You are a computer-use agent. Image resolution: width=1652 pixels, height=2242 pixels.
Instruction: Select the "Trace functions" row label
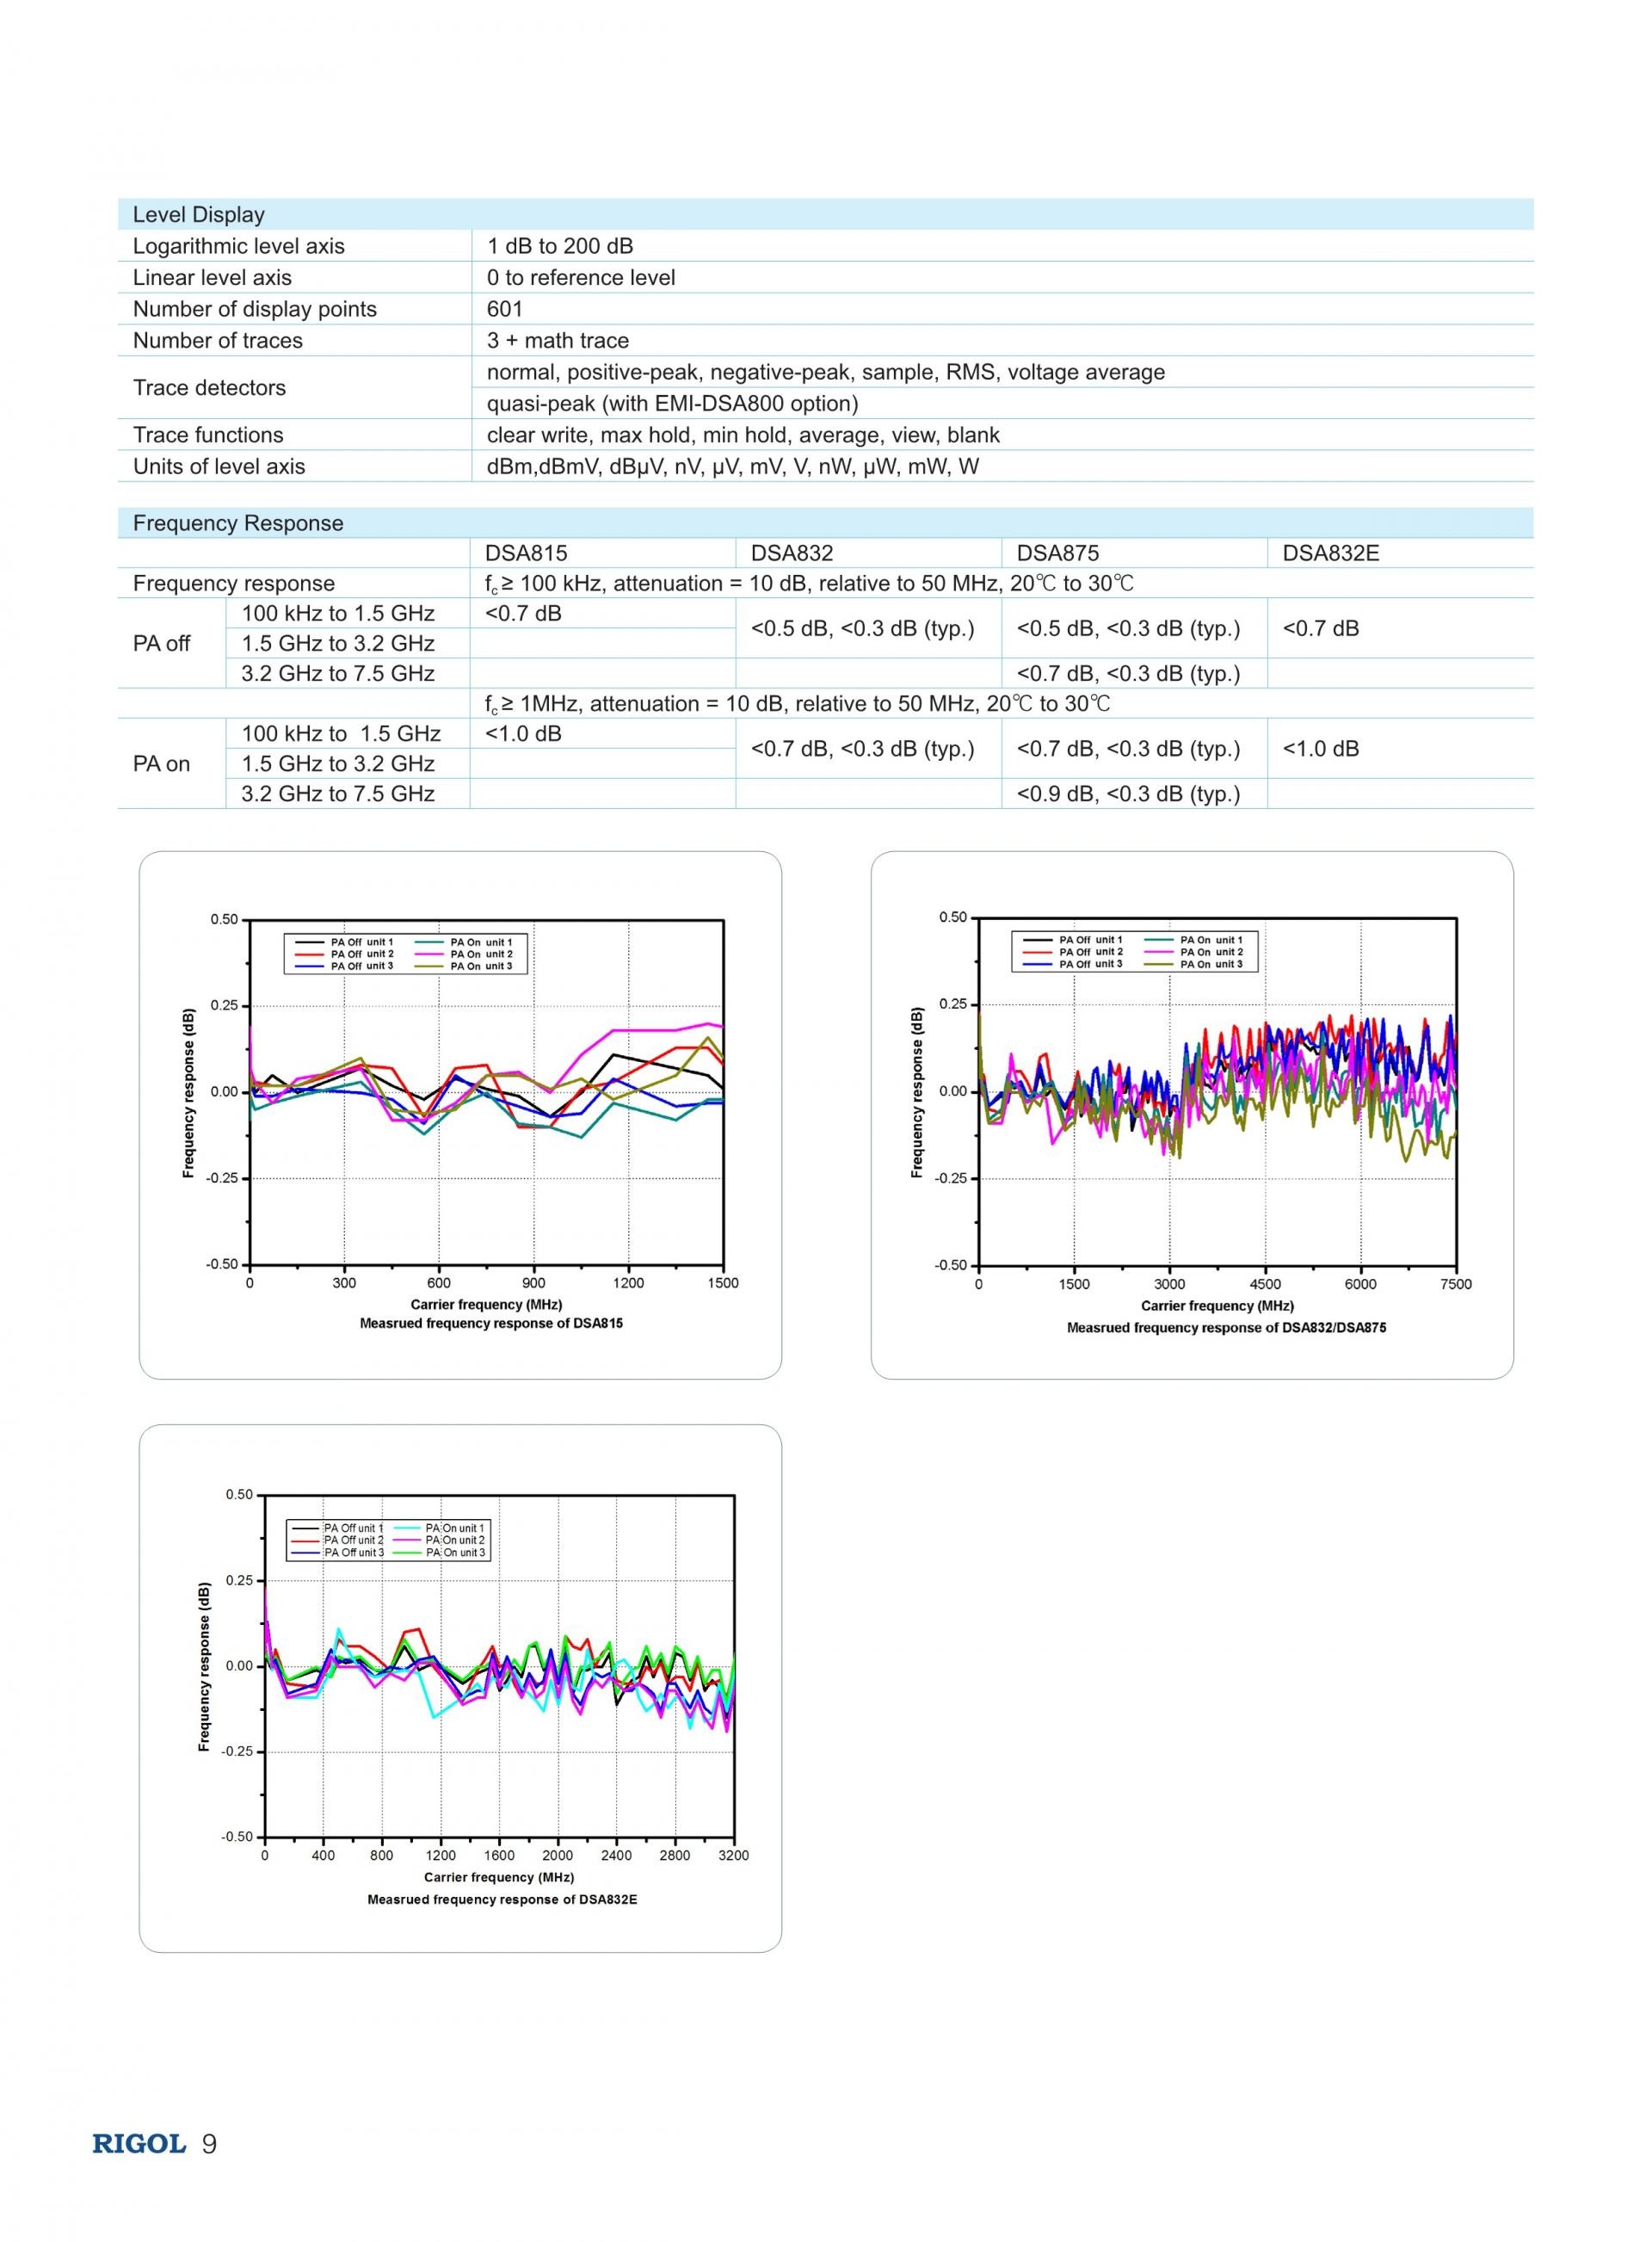(208, 435)
